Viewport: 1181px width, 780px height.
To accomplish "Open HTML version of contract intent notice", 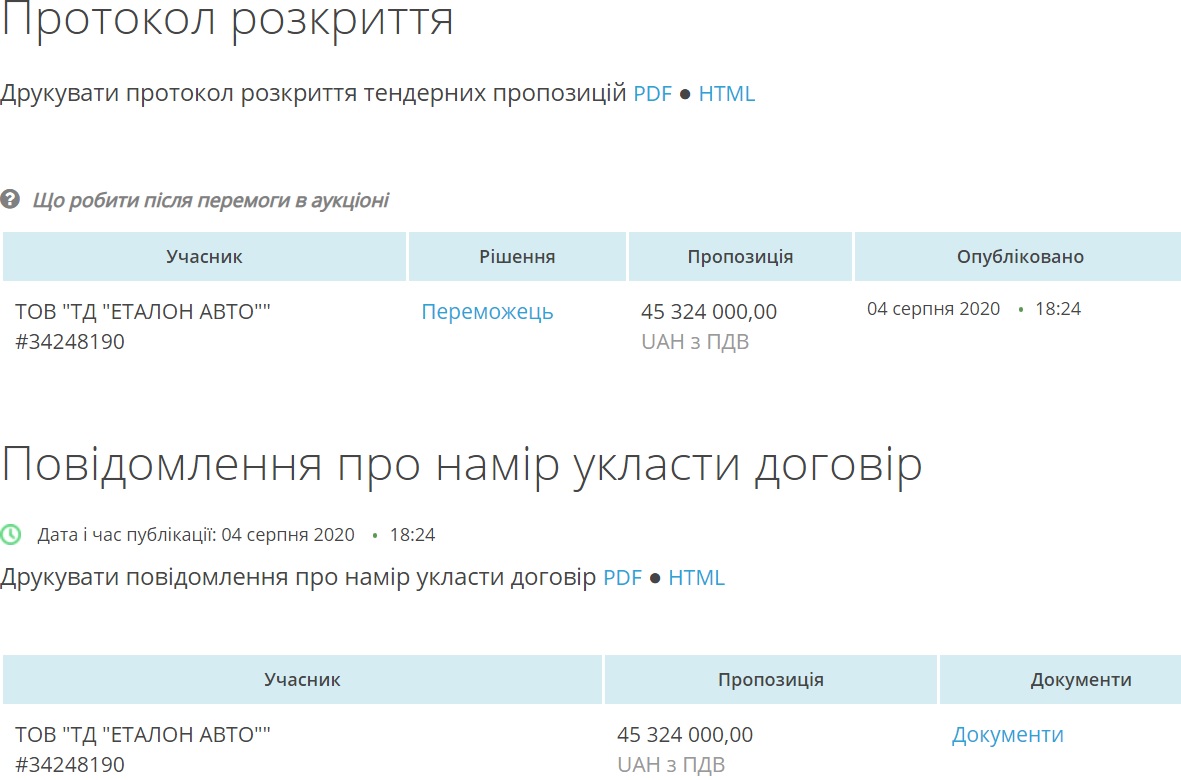I will pyautogui.click(x=697, y=577).
